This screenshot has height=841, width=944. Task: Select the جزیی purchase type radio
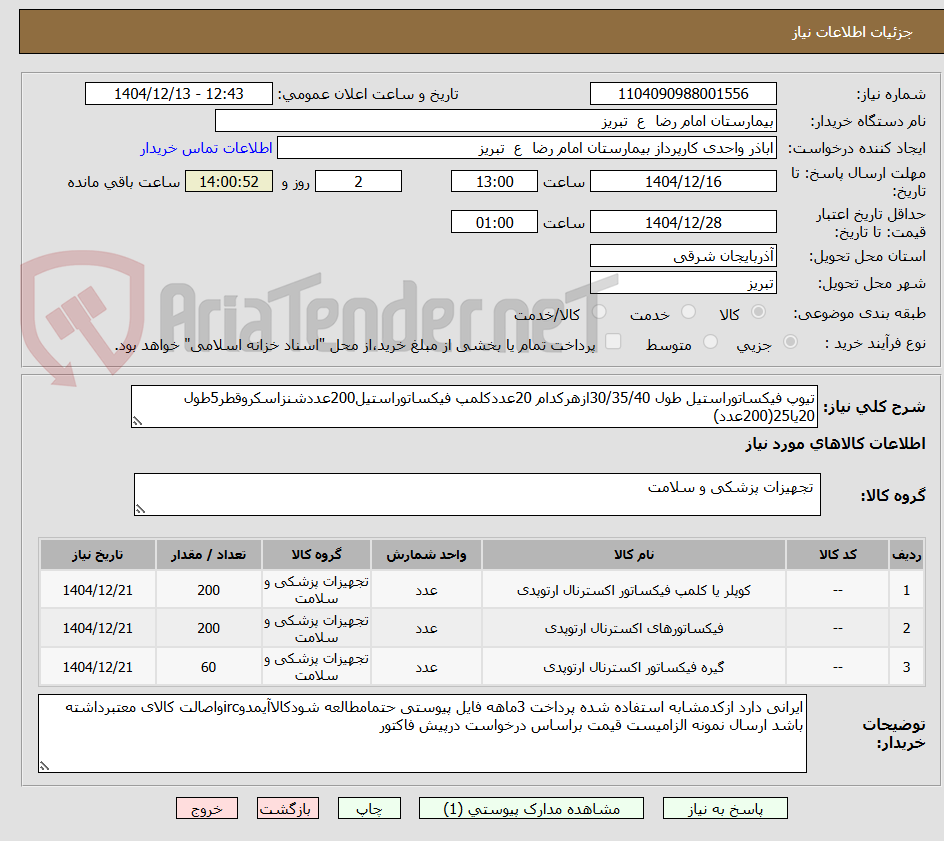point(790,342)
